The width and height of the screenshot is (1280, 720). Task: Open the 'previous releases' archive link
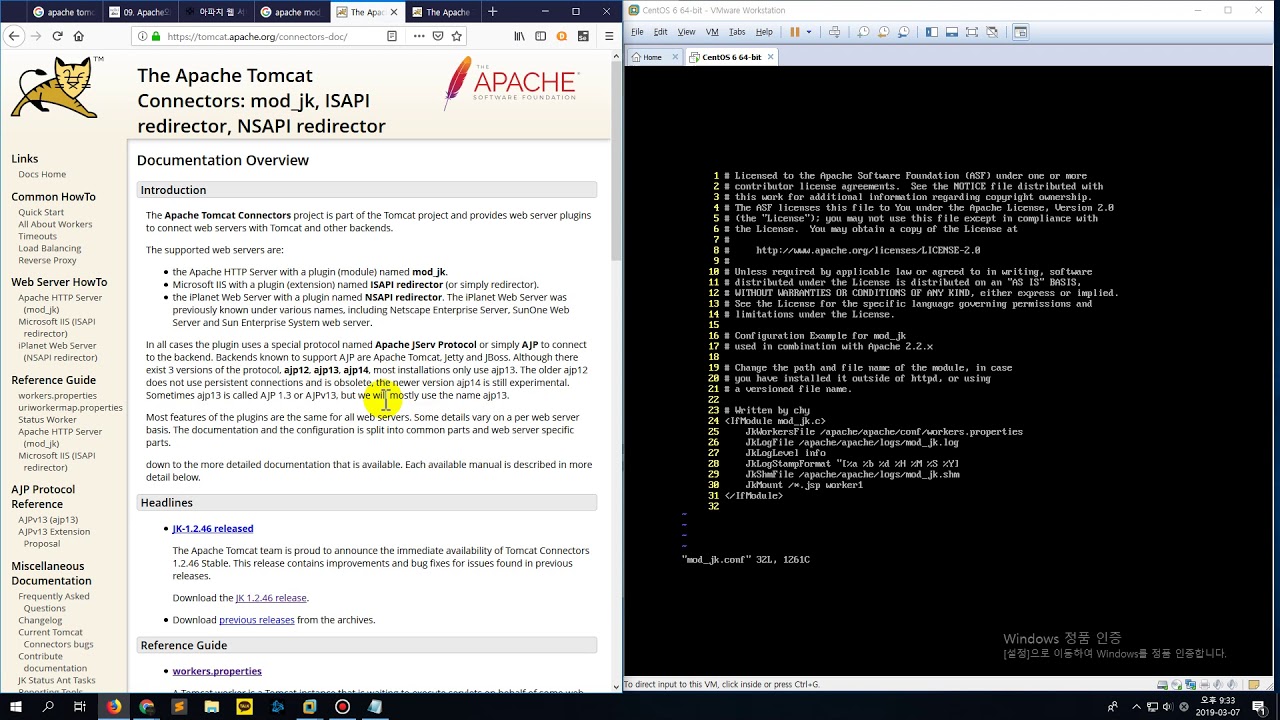pyautogui.click(x=257, y=620)
